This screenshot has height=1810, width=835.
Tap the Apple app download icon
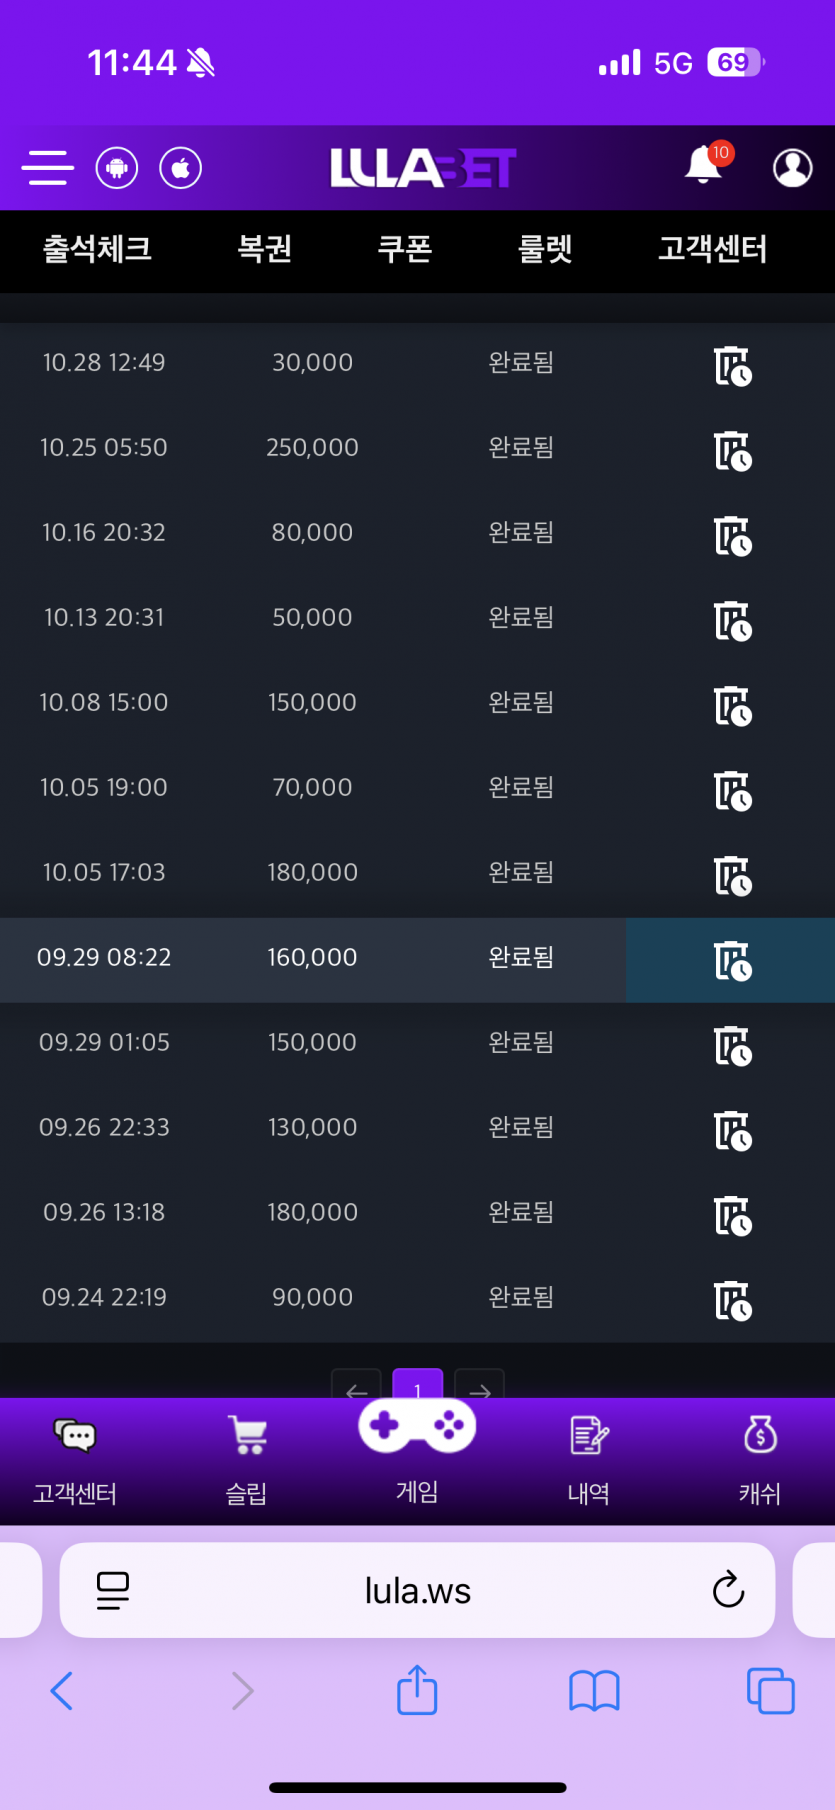(181, 168)
